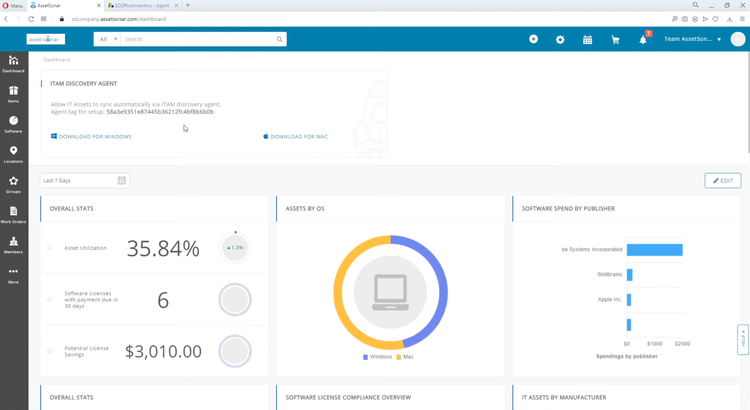This screenshot has width=750, height=410.
Task: Open the shopping cart icon
Action: pos(615,40)
